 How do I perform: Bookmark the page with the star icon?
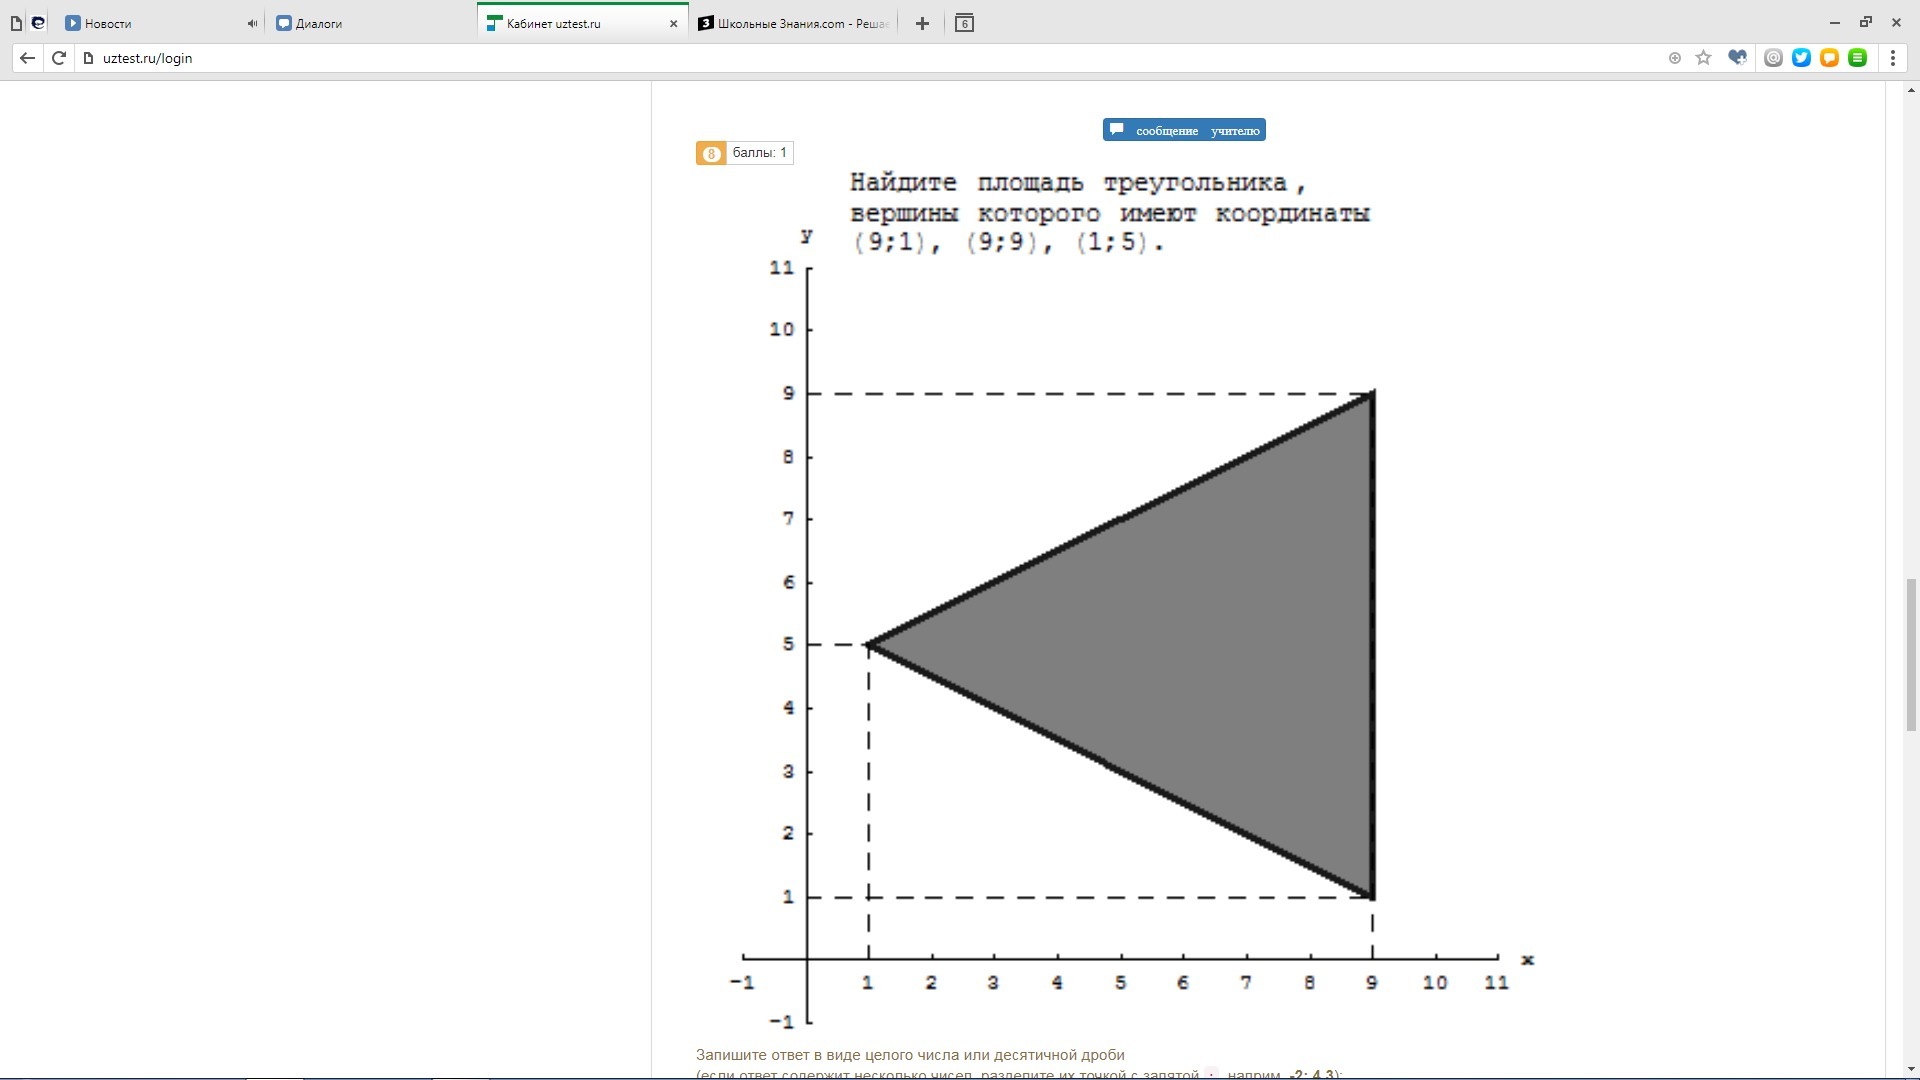[1704, 58]
